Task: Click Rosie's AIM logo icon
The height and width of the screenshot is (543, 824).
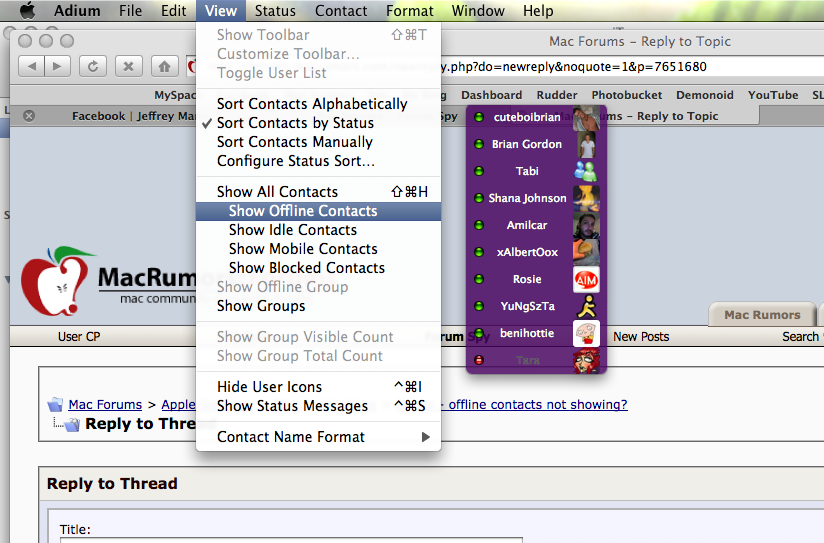Action: [x=586, y=280]
